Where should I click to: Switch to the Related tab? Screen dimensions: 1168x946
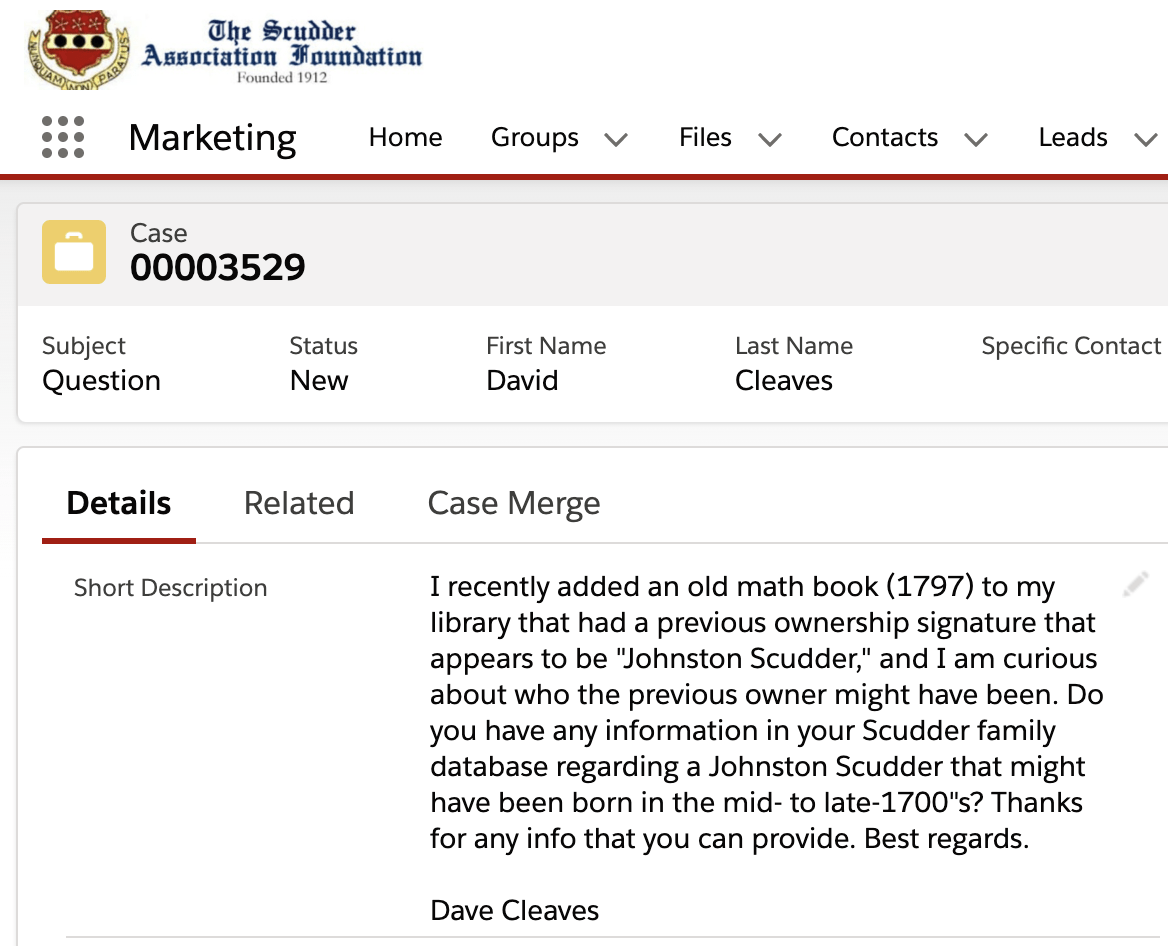click(x=299, y=503)
